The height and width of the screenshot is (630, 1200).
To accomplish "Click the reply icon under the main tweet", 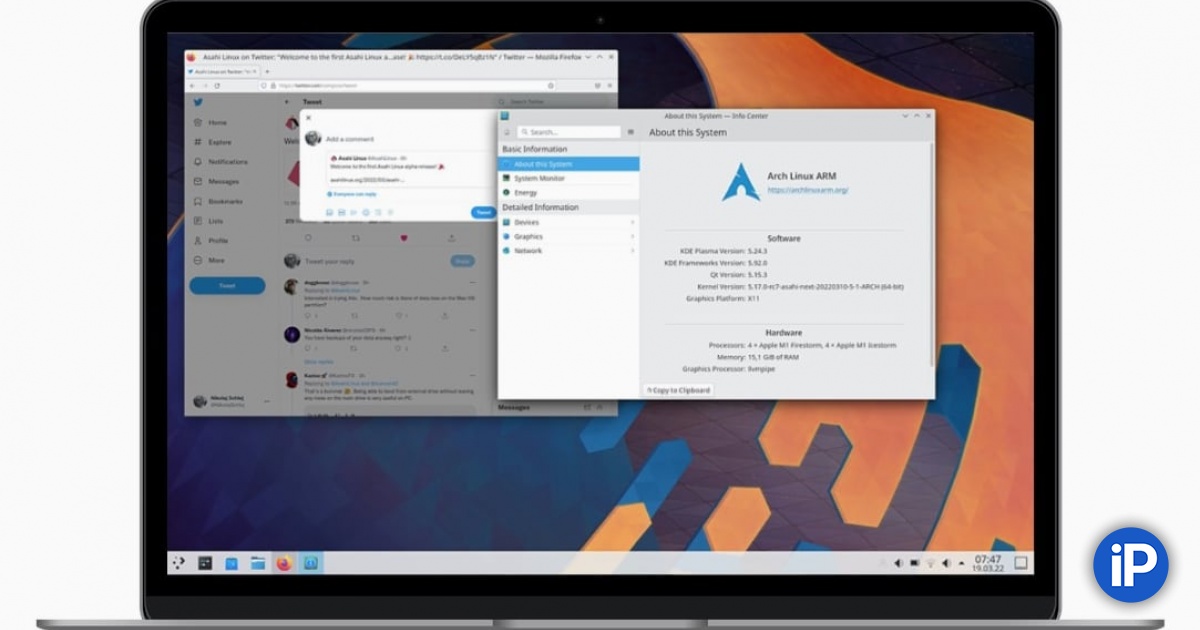I will (x=308, y=237).
